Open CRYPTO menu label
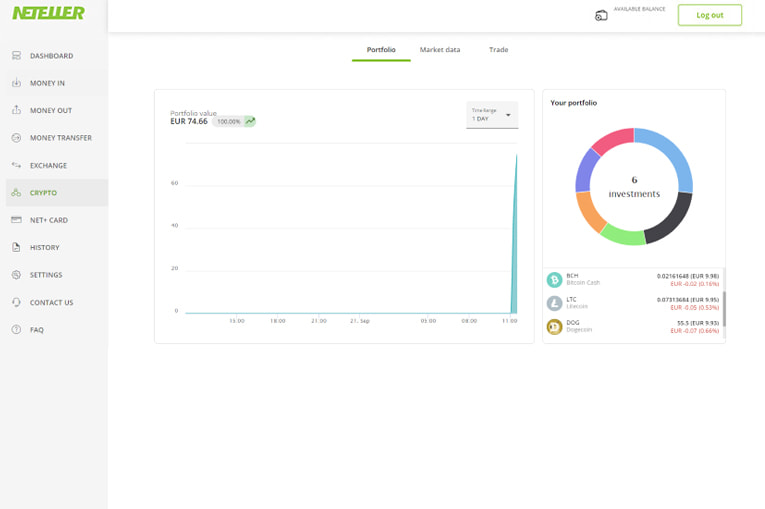The width and height of the screenshot is (765, 509). tap(43, 193)
